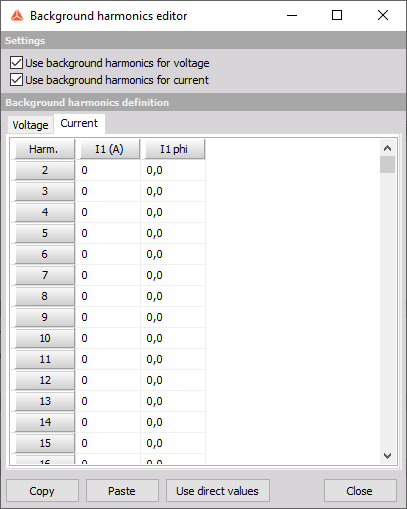Click the Harm. column header

point(45,149)
